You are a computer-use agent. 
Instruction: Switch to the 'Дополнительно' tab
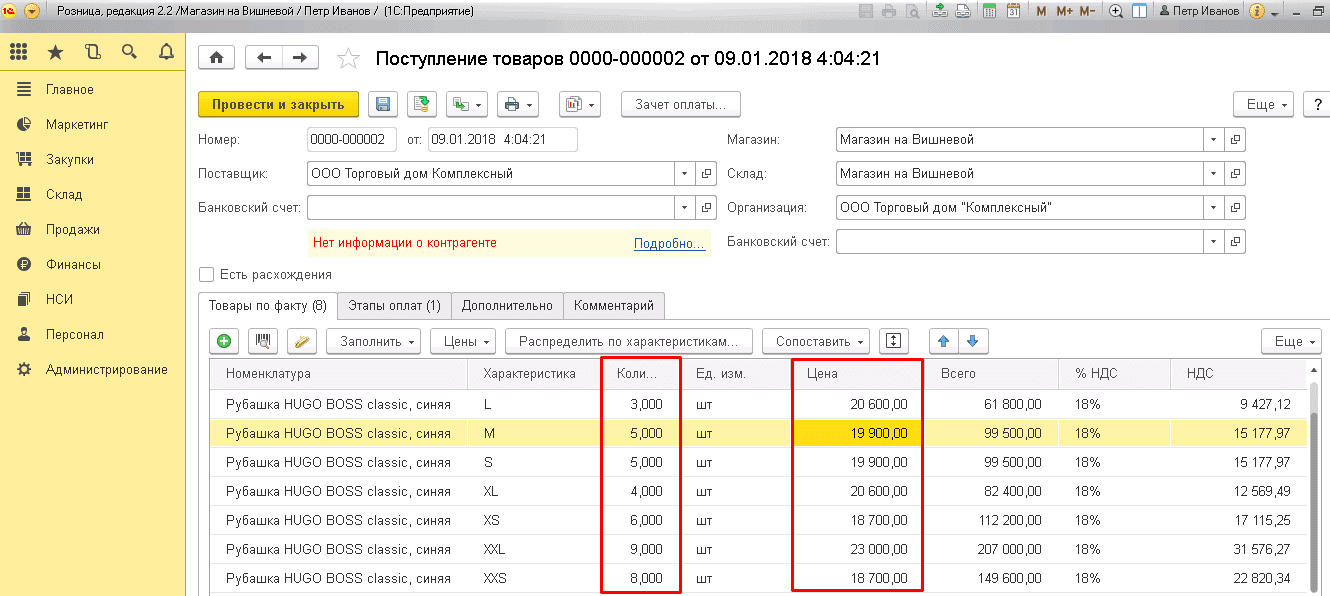507,305
